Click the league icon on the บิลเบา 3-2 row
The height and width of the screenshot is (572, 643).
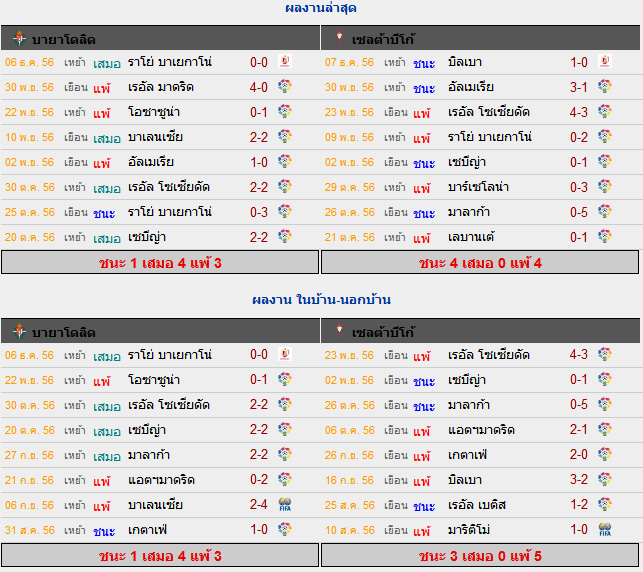click(x=605, y=479)
